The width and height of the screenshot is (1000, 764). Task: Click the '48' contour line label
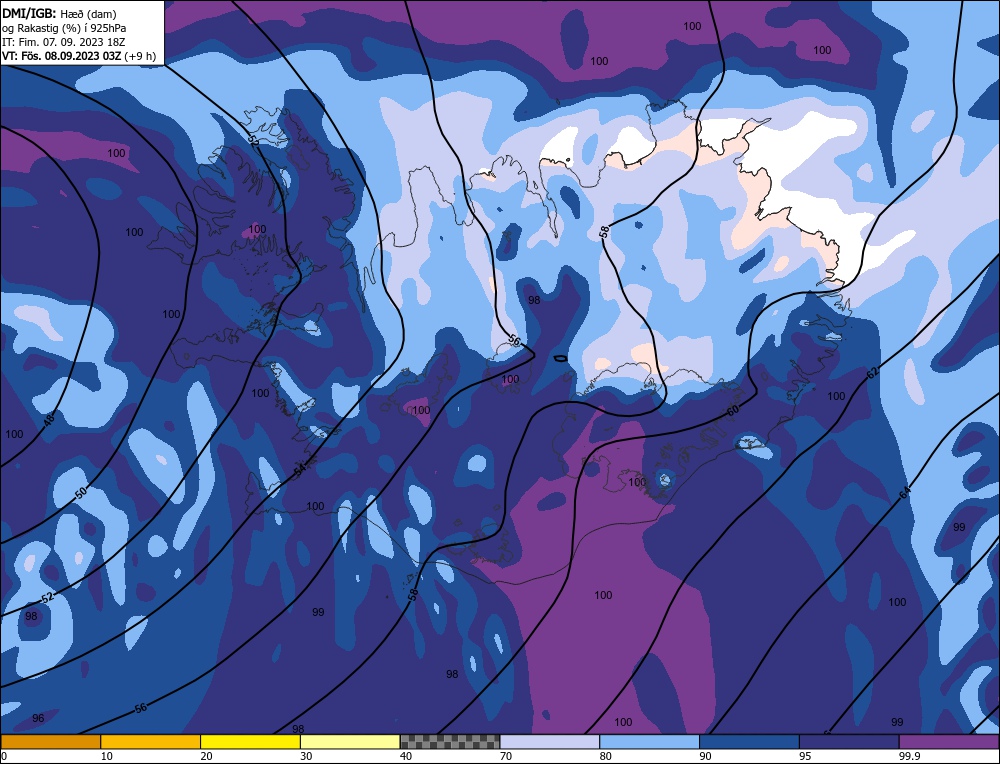point(49,419)
